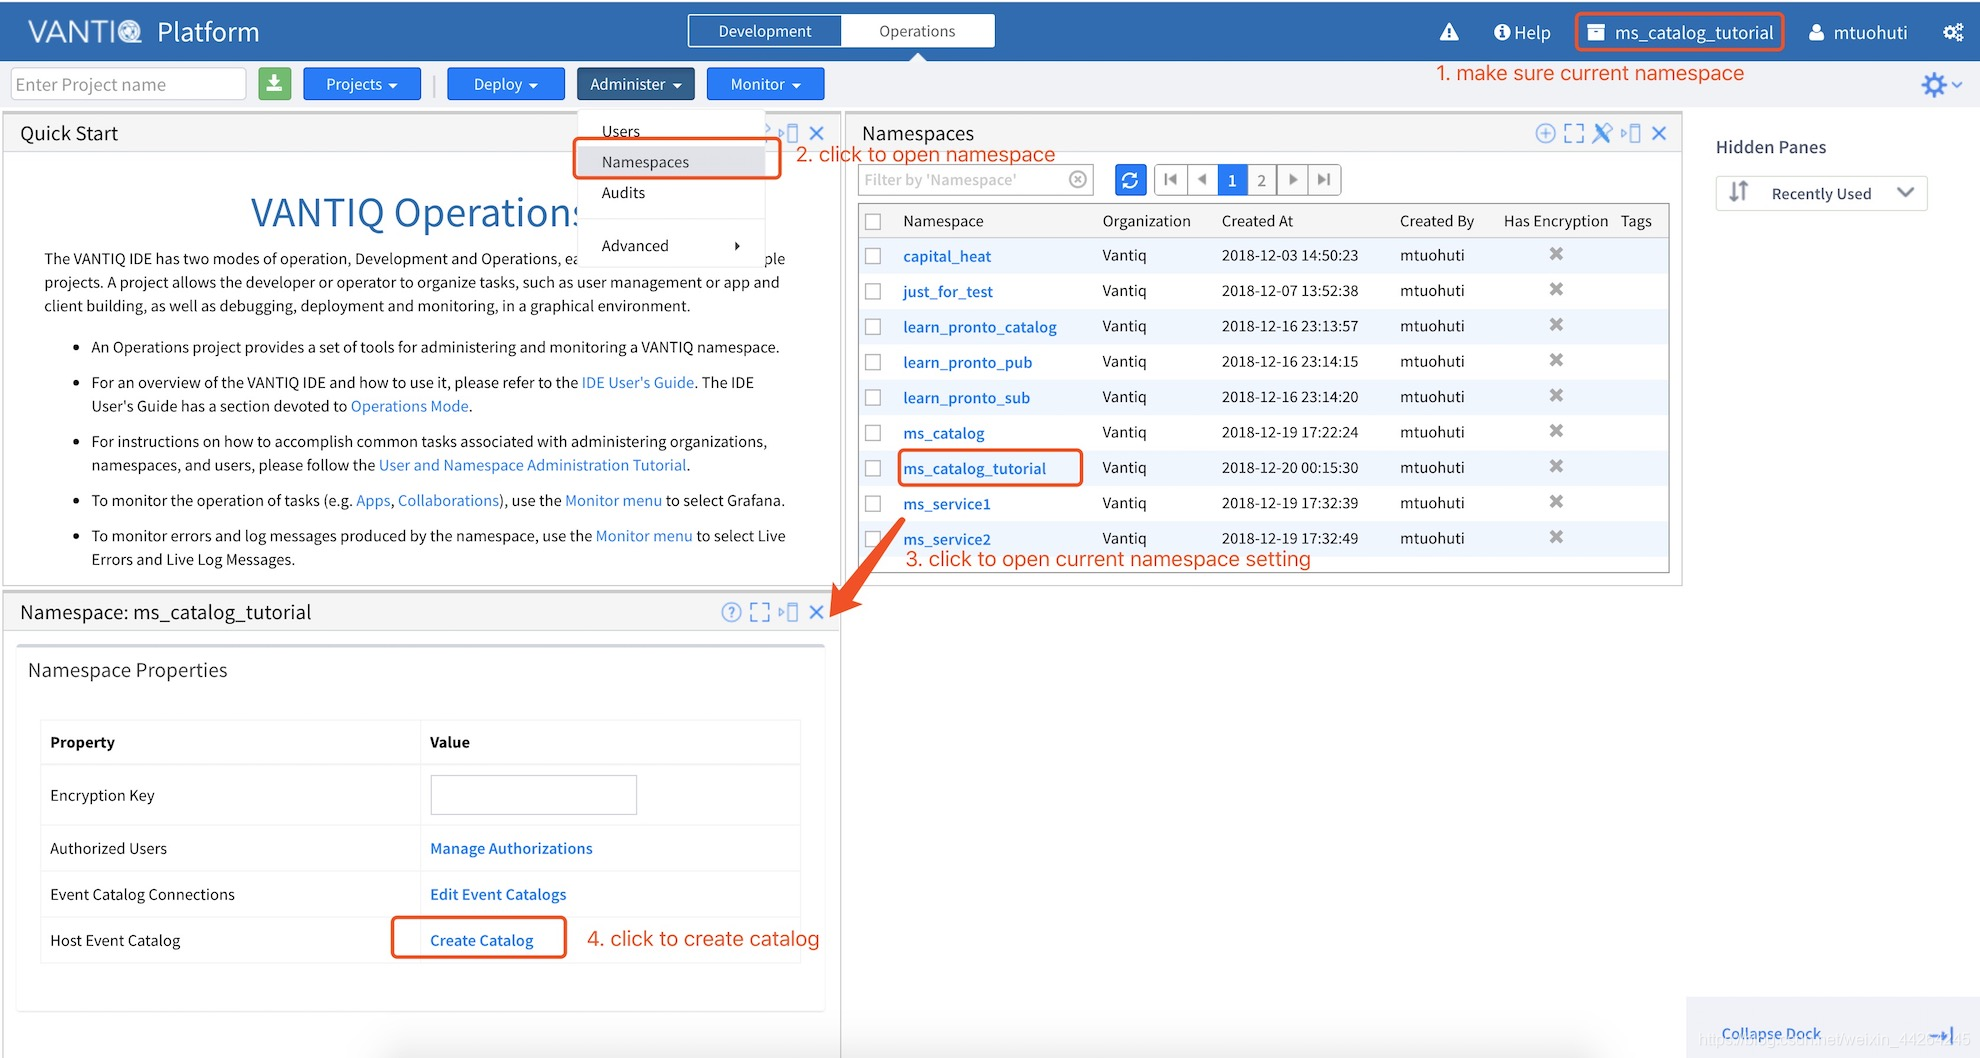1980x1058 pixels.
Task: Check the learn_pronto_catalog row checkbox
Action: coord(873,327)
